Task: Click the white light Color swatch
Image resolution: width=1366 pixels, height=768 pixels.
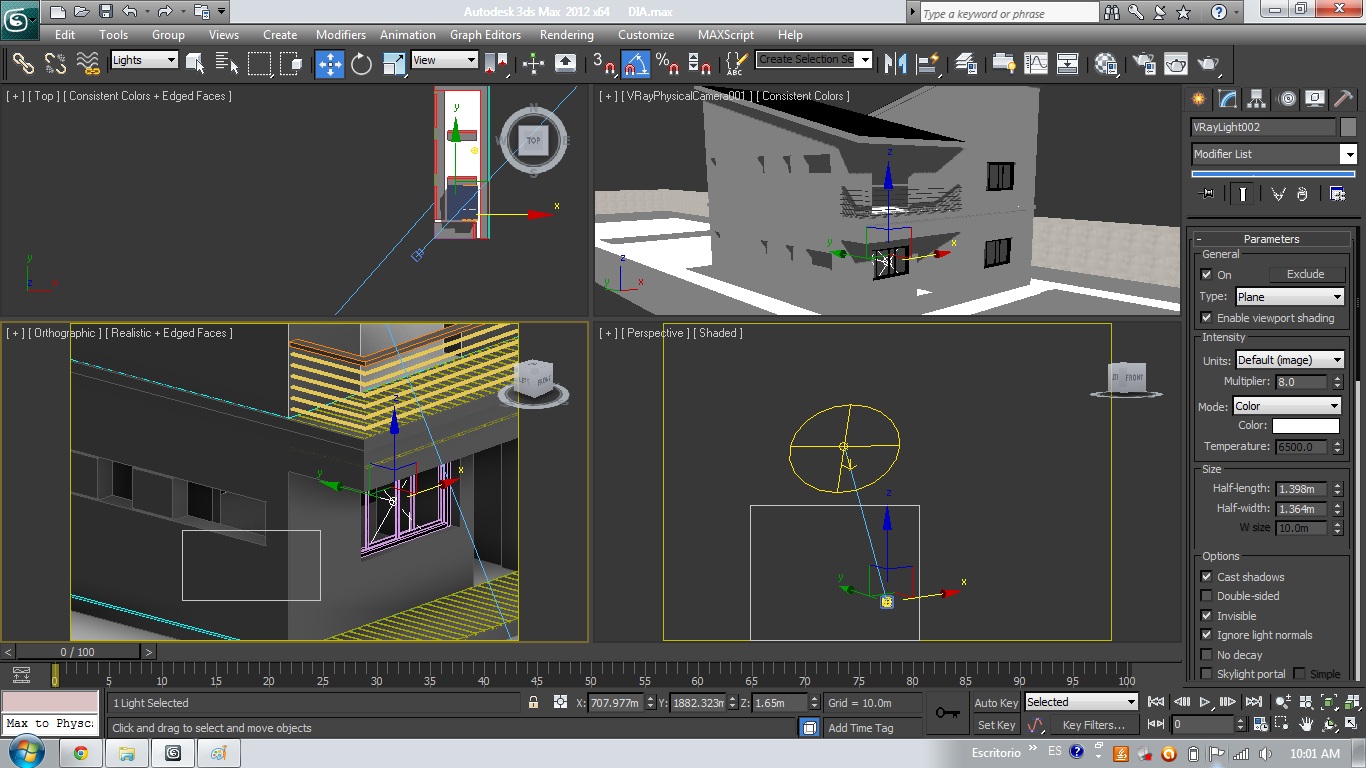Action: (x=1305, y=426)
